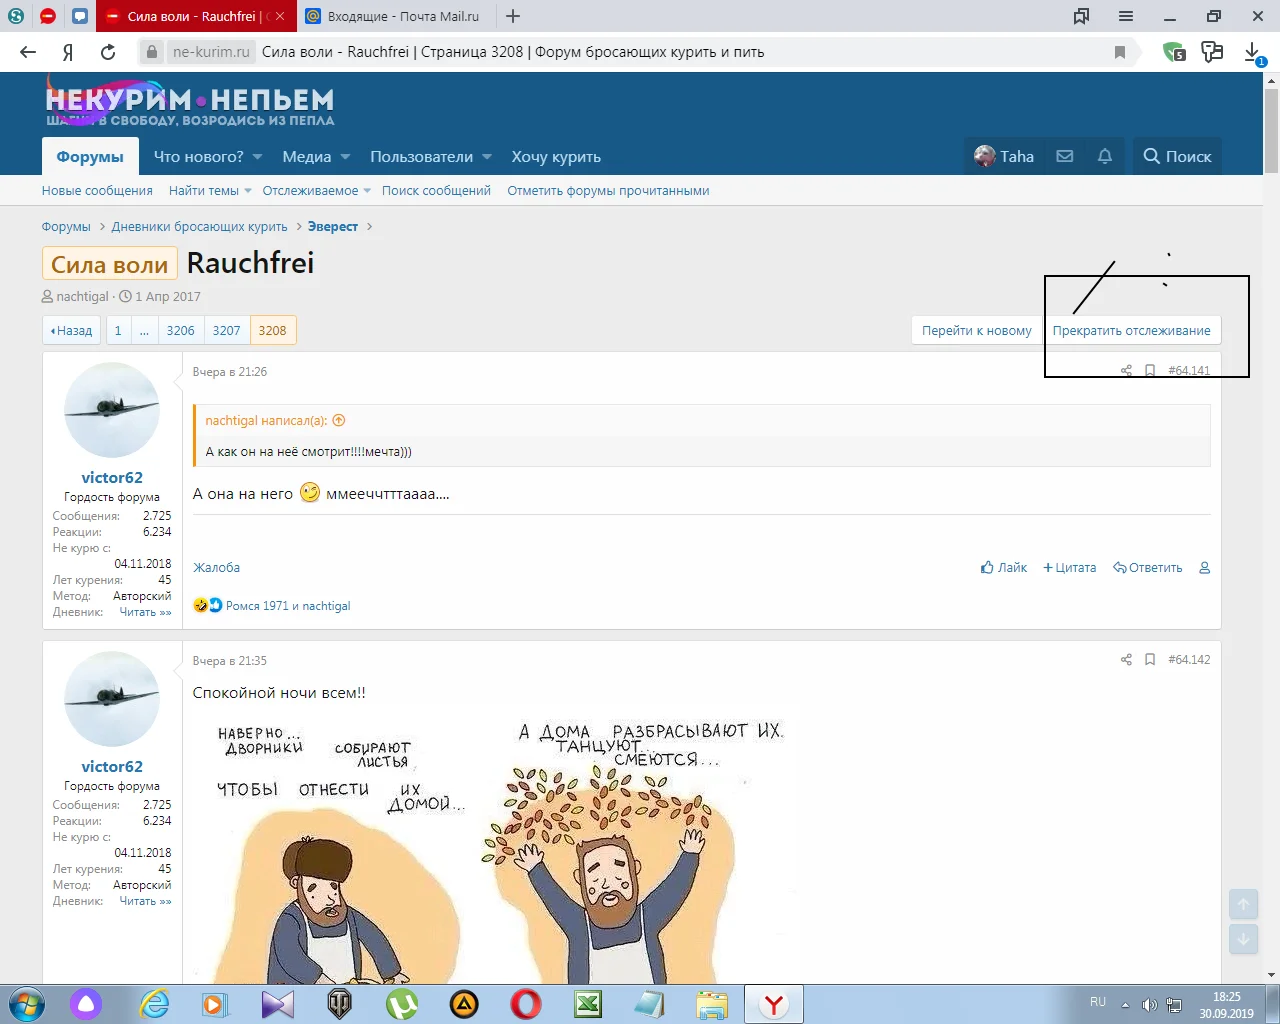Open the Сила воли thread prefix label
Image resolution: width=1280 pixels, height=1024 pixels.
110,264
